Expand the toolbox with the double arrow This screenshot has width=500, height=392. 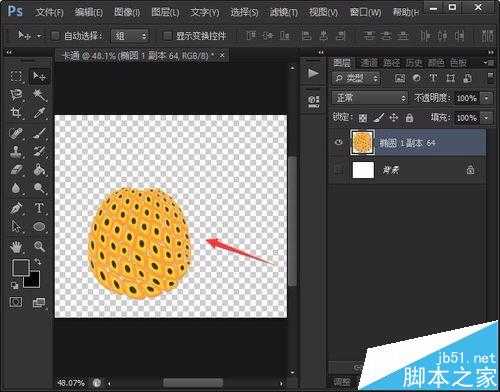click(9, 52)
